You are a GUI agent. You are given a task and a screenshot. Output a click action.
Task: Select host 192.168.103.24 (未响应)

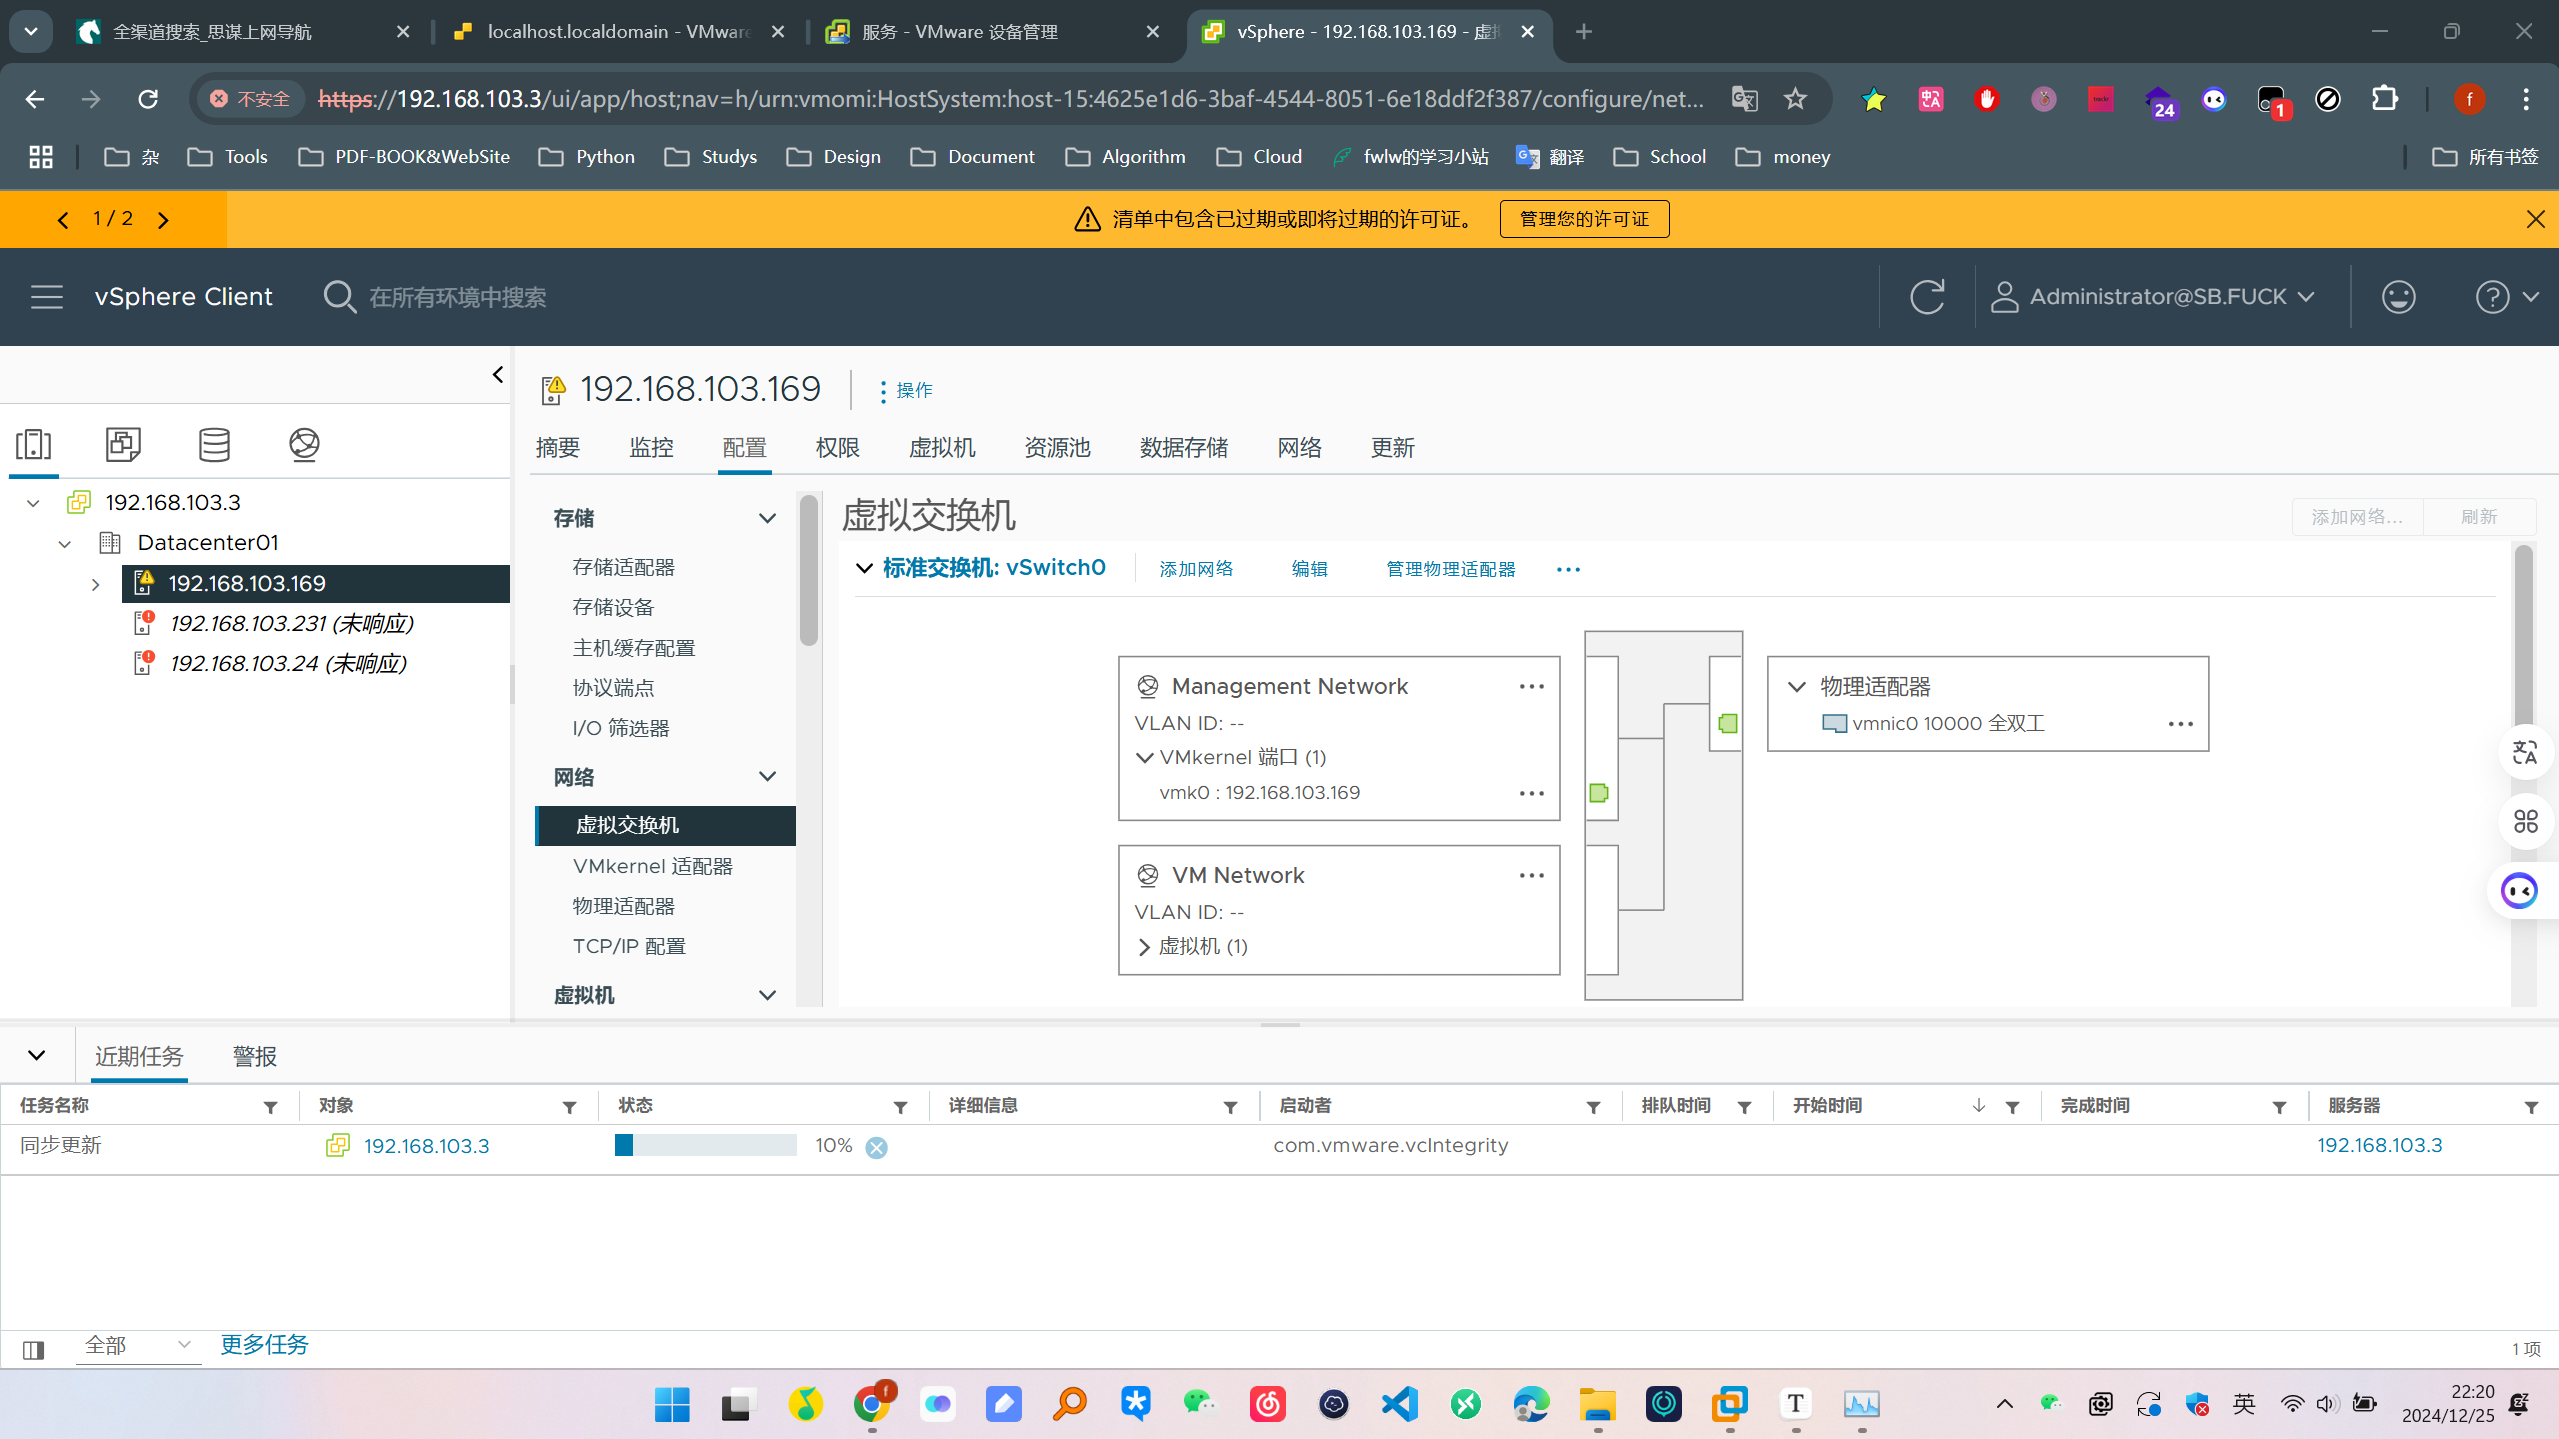(288, 664)
